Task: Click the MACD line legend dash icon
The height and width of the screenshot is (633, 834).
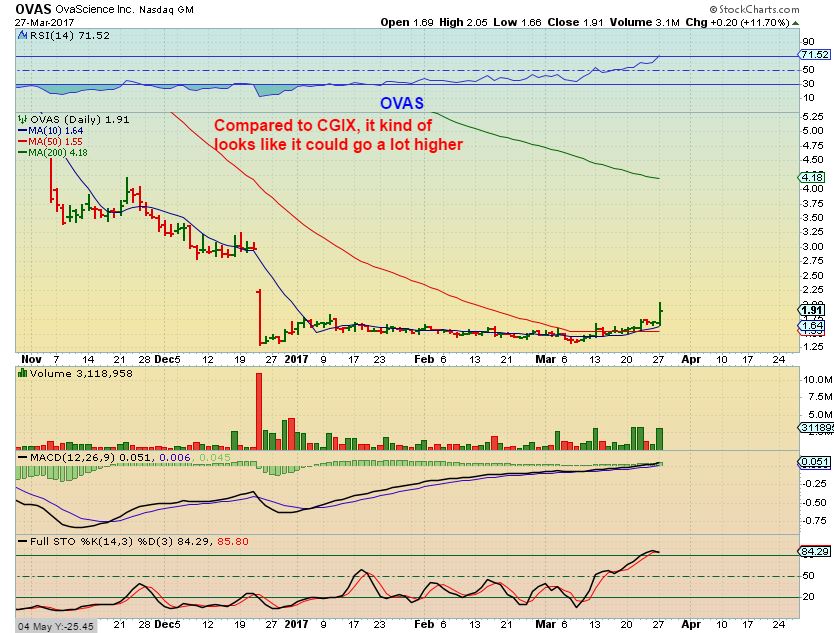Action: tap(22, 457)
